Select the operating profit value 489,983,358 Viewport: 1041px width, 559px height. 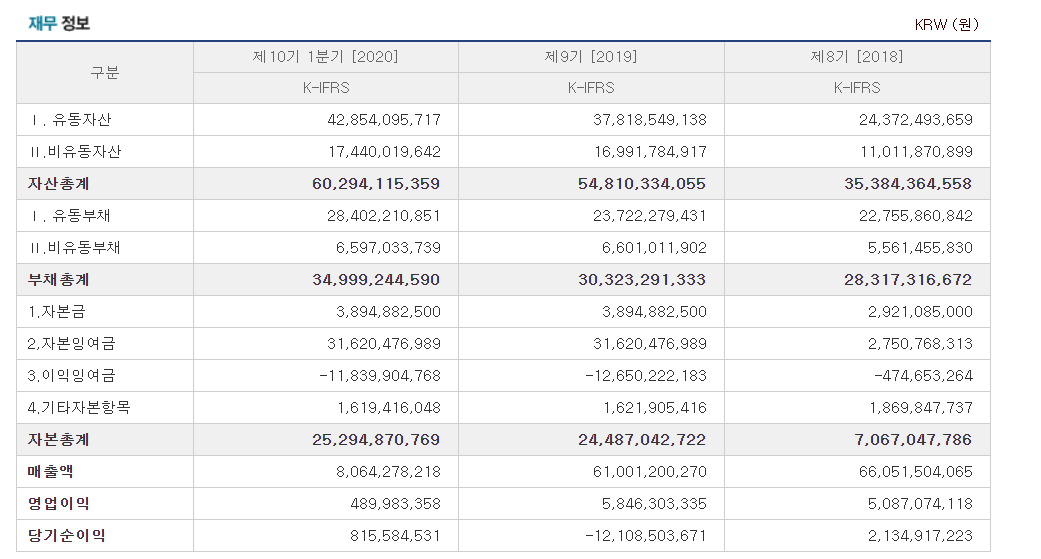click(396, 503)
